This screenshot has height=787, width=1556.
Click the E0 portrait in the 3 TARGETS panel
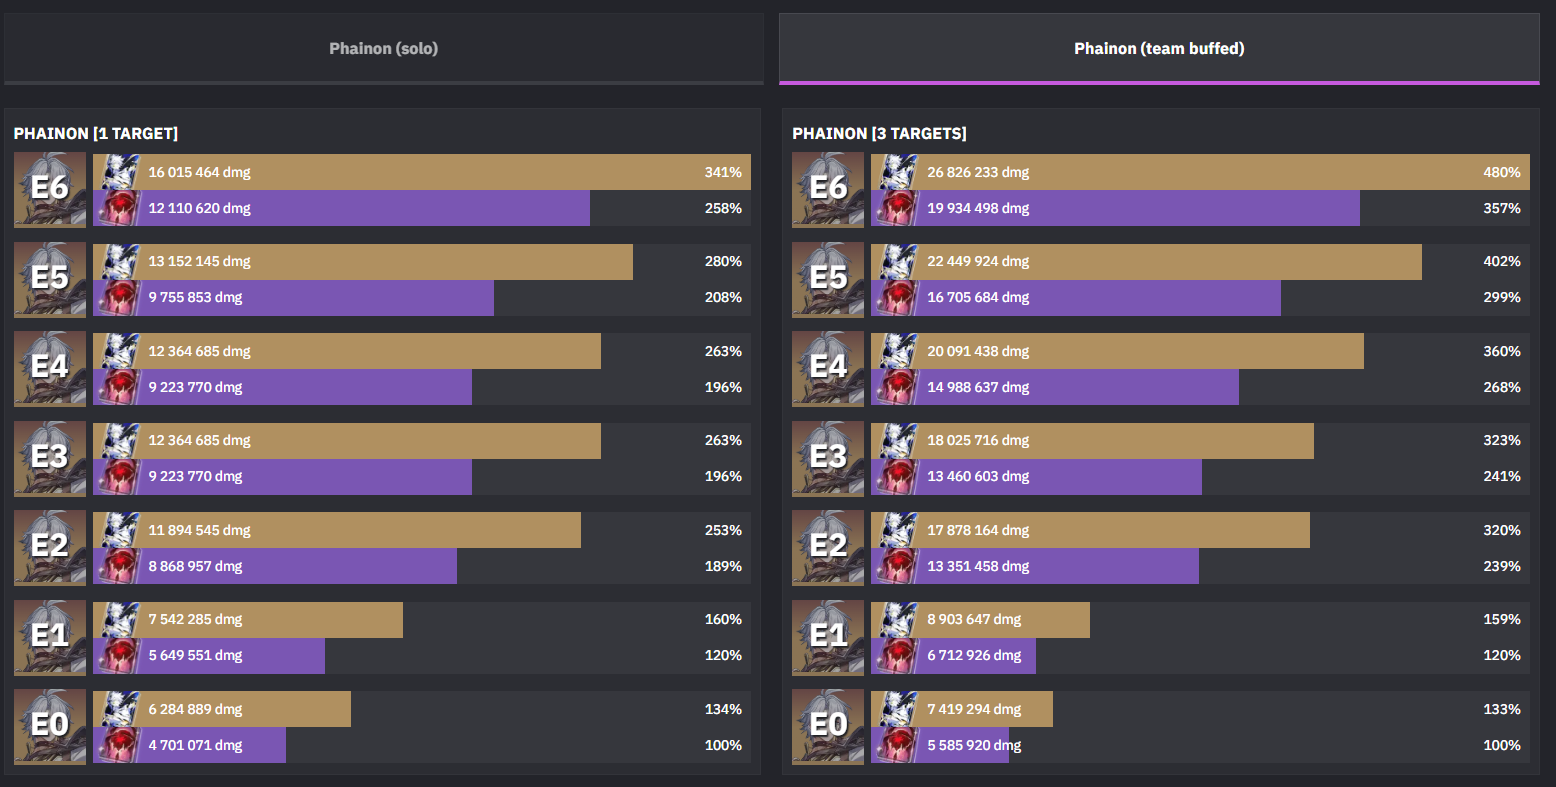click(x=828, y=727)
